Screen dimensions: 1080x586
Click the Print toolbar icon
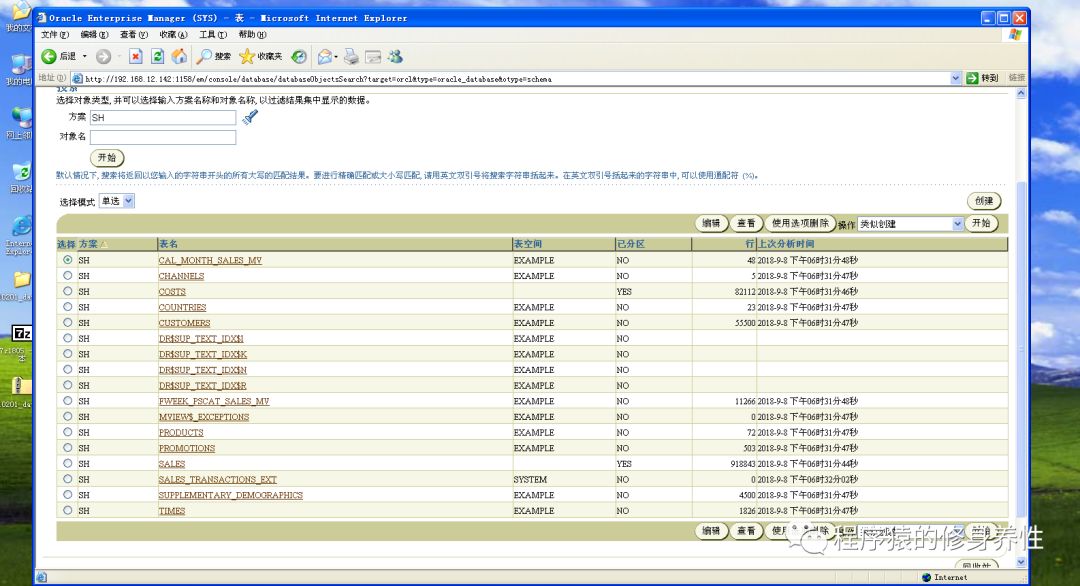click(350, 56)
